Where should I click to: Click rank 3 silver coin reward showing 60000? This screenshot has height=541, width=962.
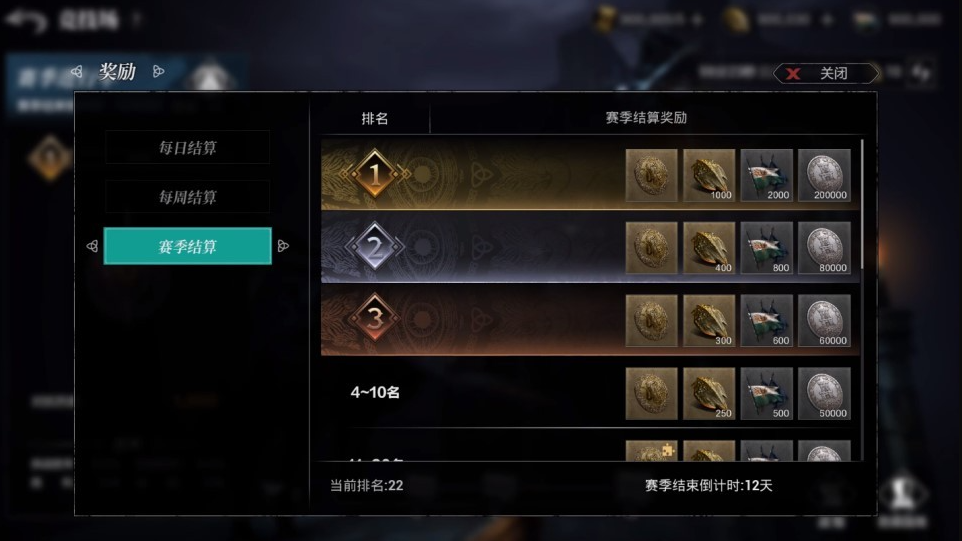pyautogui.click(x=824, y=321)
